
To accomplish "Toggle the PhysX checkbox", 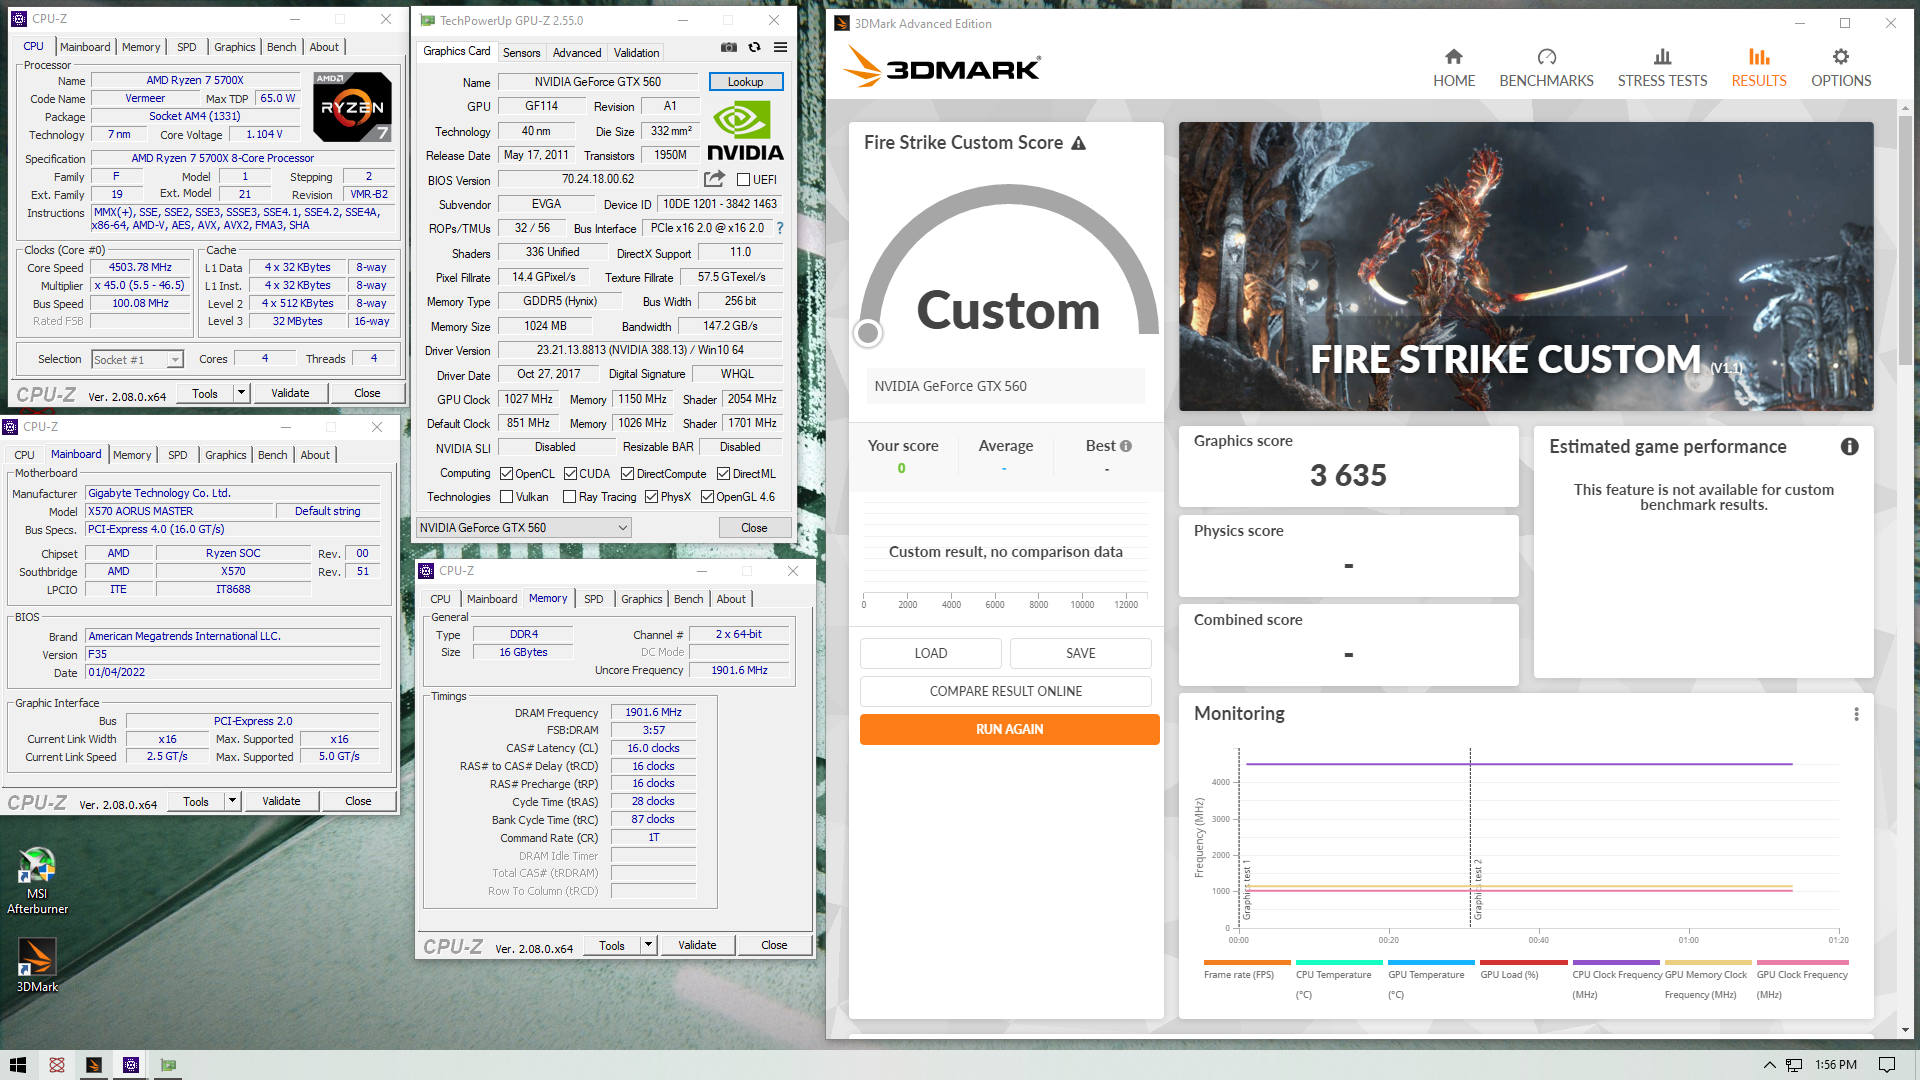I will pyautogui.click(x=651, y=497).
